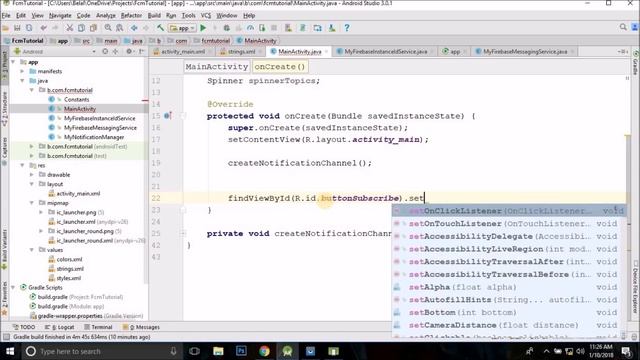Collapse the app module tree node
The image size is (640, 360).
tap(13, 62)
